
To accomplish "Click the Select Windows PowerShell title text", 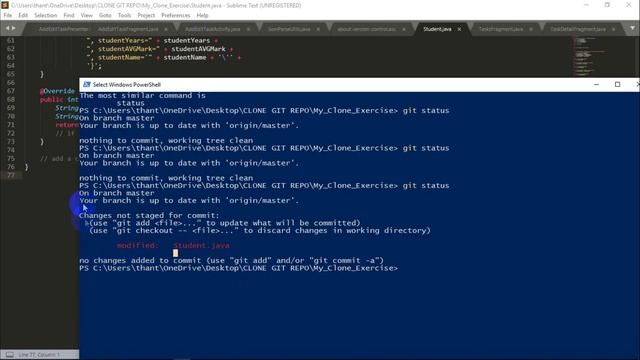I will [127, 84].
